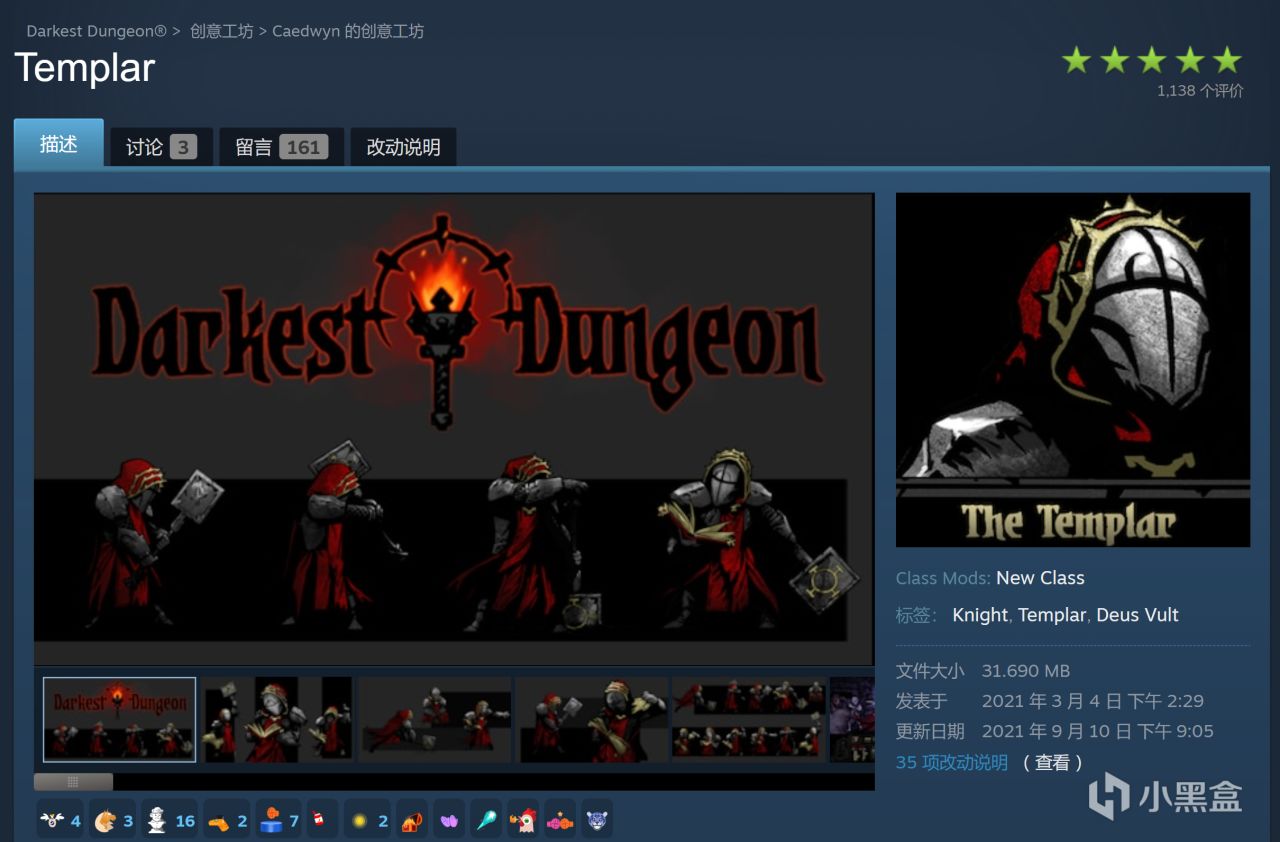The height and width of the screenshot is (842, 1280).
Task: Open the 创意工坊 breadcrumb link
Action: pos(221,31)
